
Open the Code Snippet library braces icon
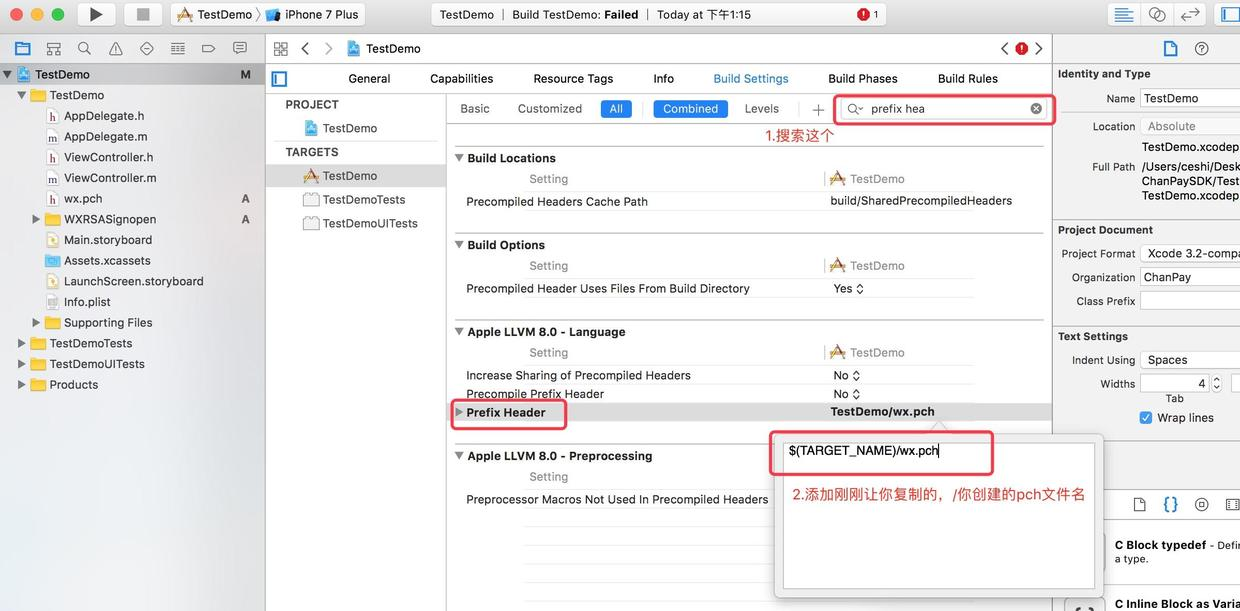click(x=1170, y=505)
